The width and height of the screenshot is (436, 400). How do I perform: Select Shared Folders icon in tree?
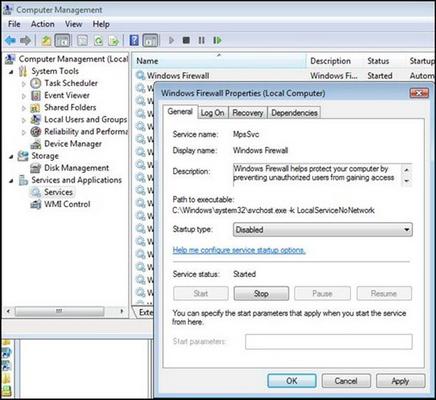(36, 108)
